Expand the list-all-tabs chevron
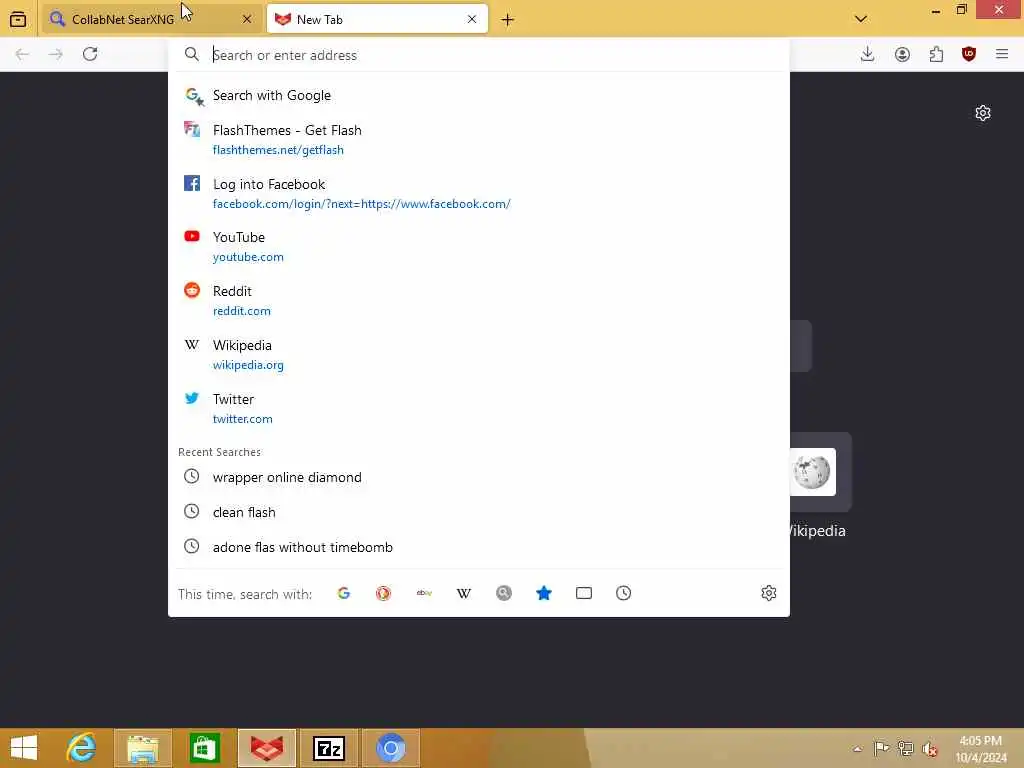The width and height of the screenshot is (1024, 768). [861, 19]
